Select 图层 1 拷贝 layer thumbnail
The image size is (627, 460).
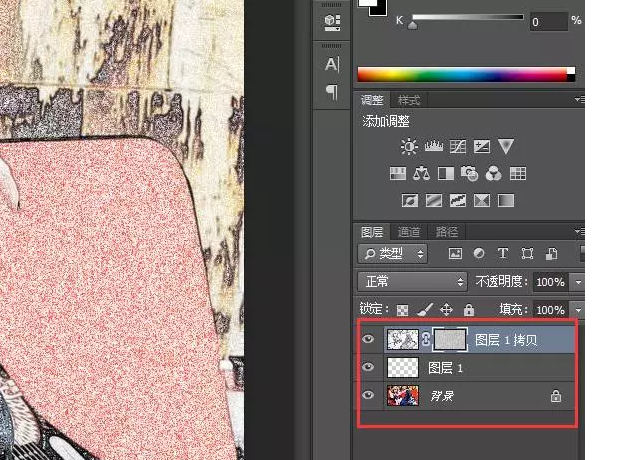point(403,339)
